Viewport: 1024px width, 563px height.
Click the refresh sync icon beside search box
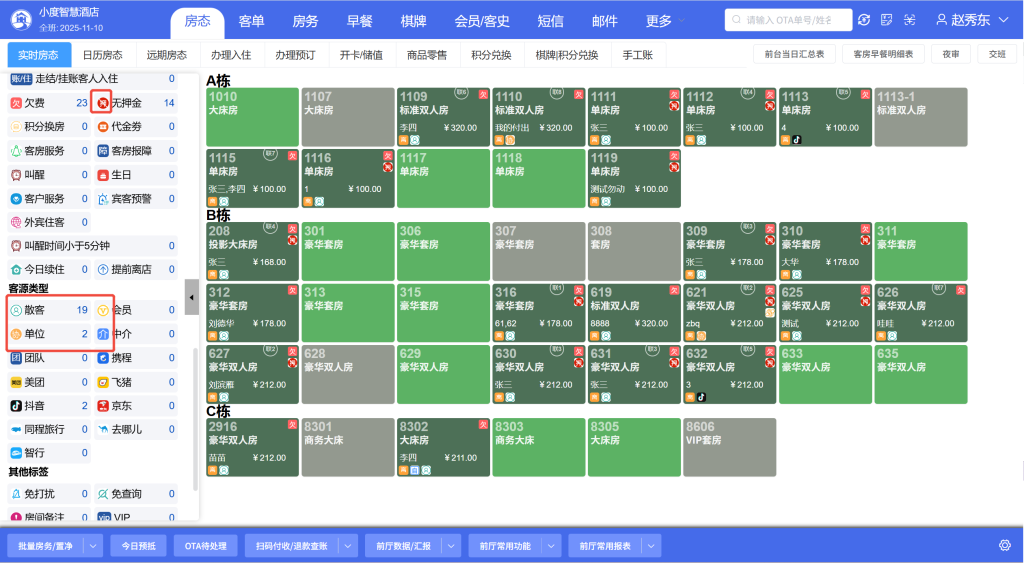tap(864, 20)
